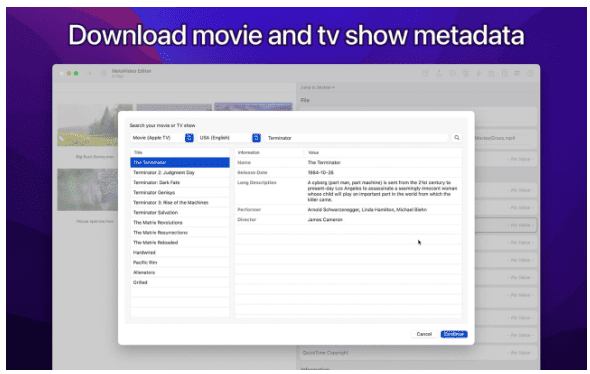Select Terminator Genisys result
The height and width of the screenshot is (374, 590).
180,192
